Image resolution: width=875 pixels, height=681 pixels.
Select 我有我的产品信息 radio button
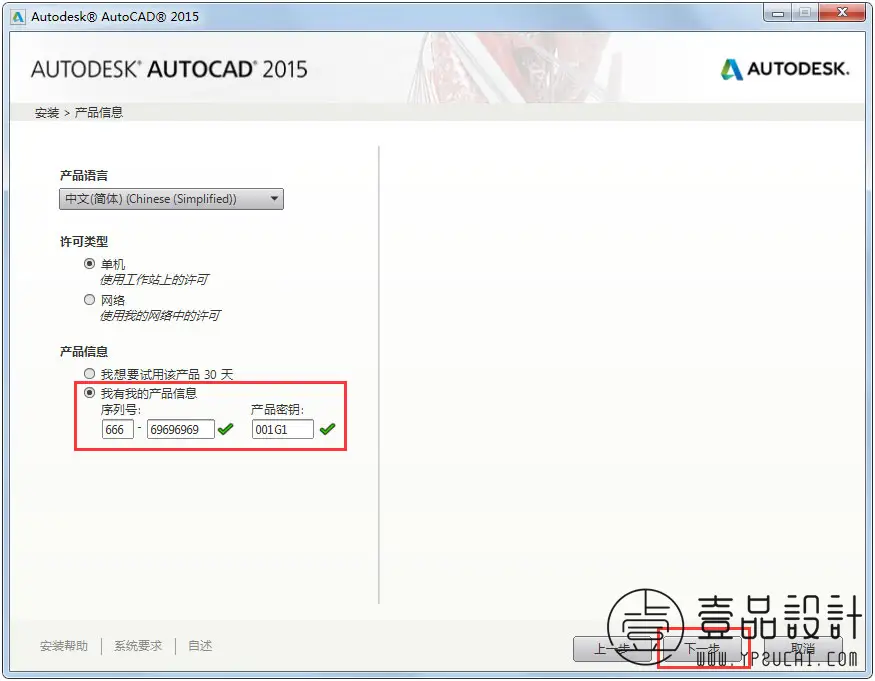pyautogui.click(x=89, y=393)
